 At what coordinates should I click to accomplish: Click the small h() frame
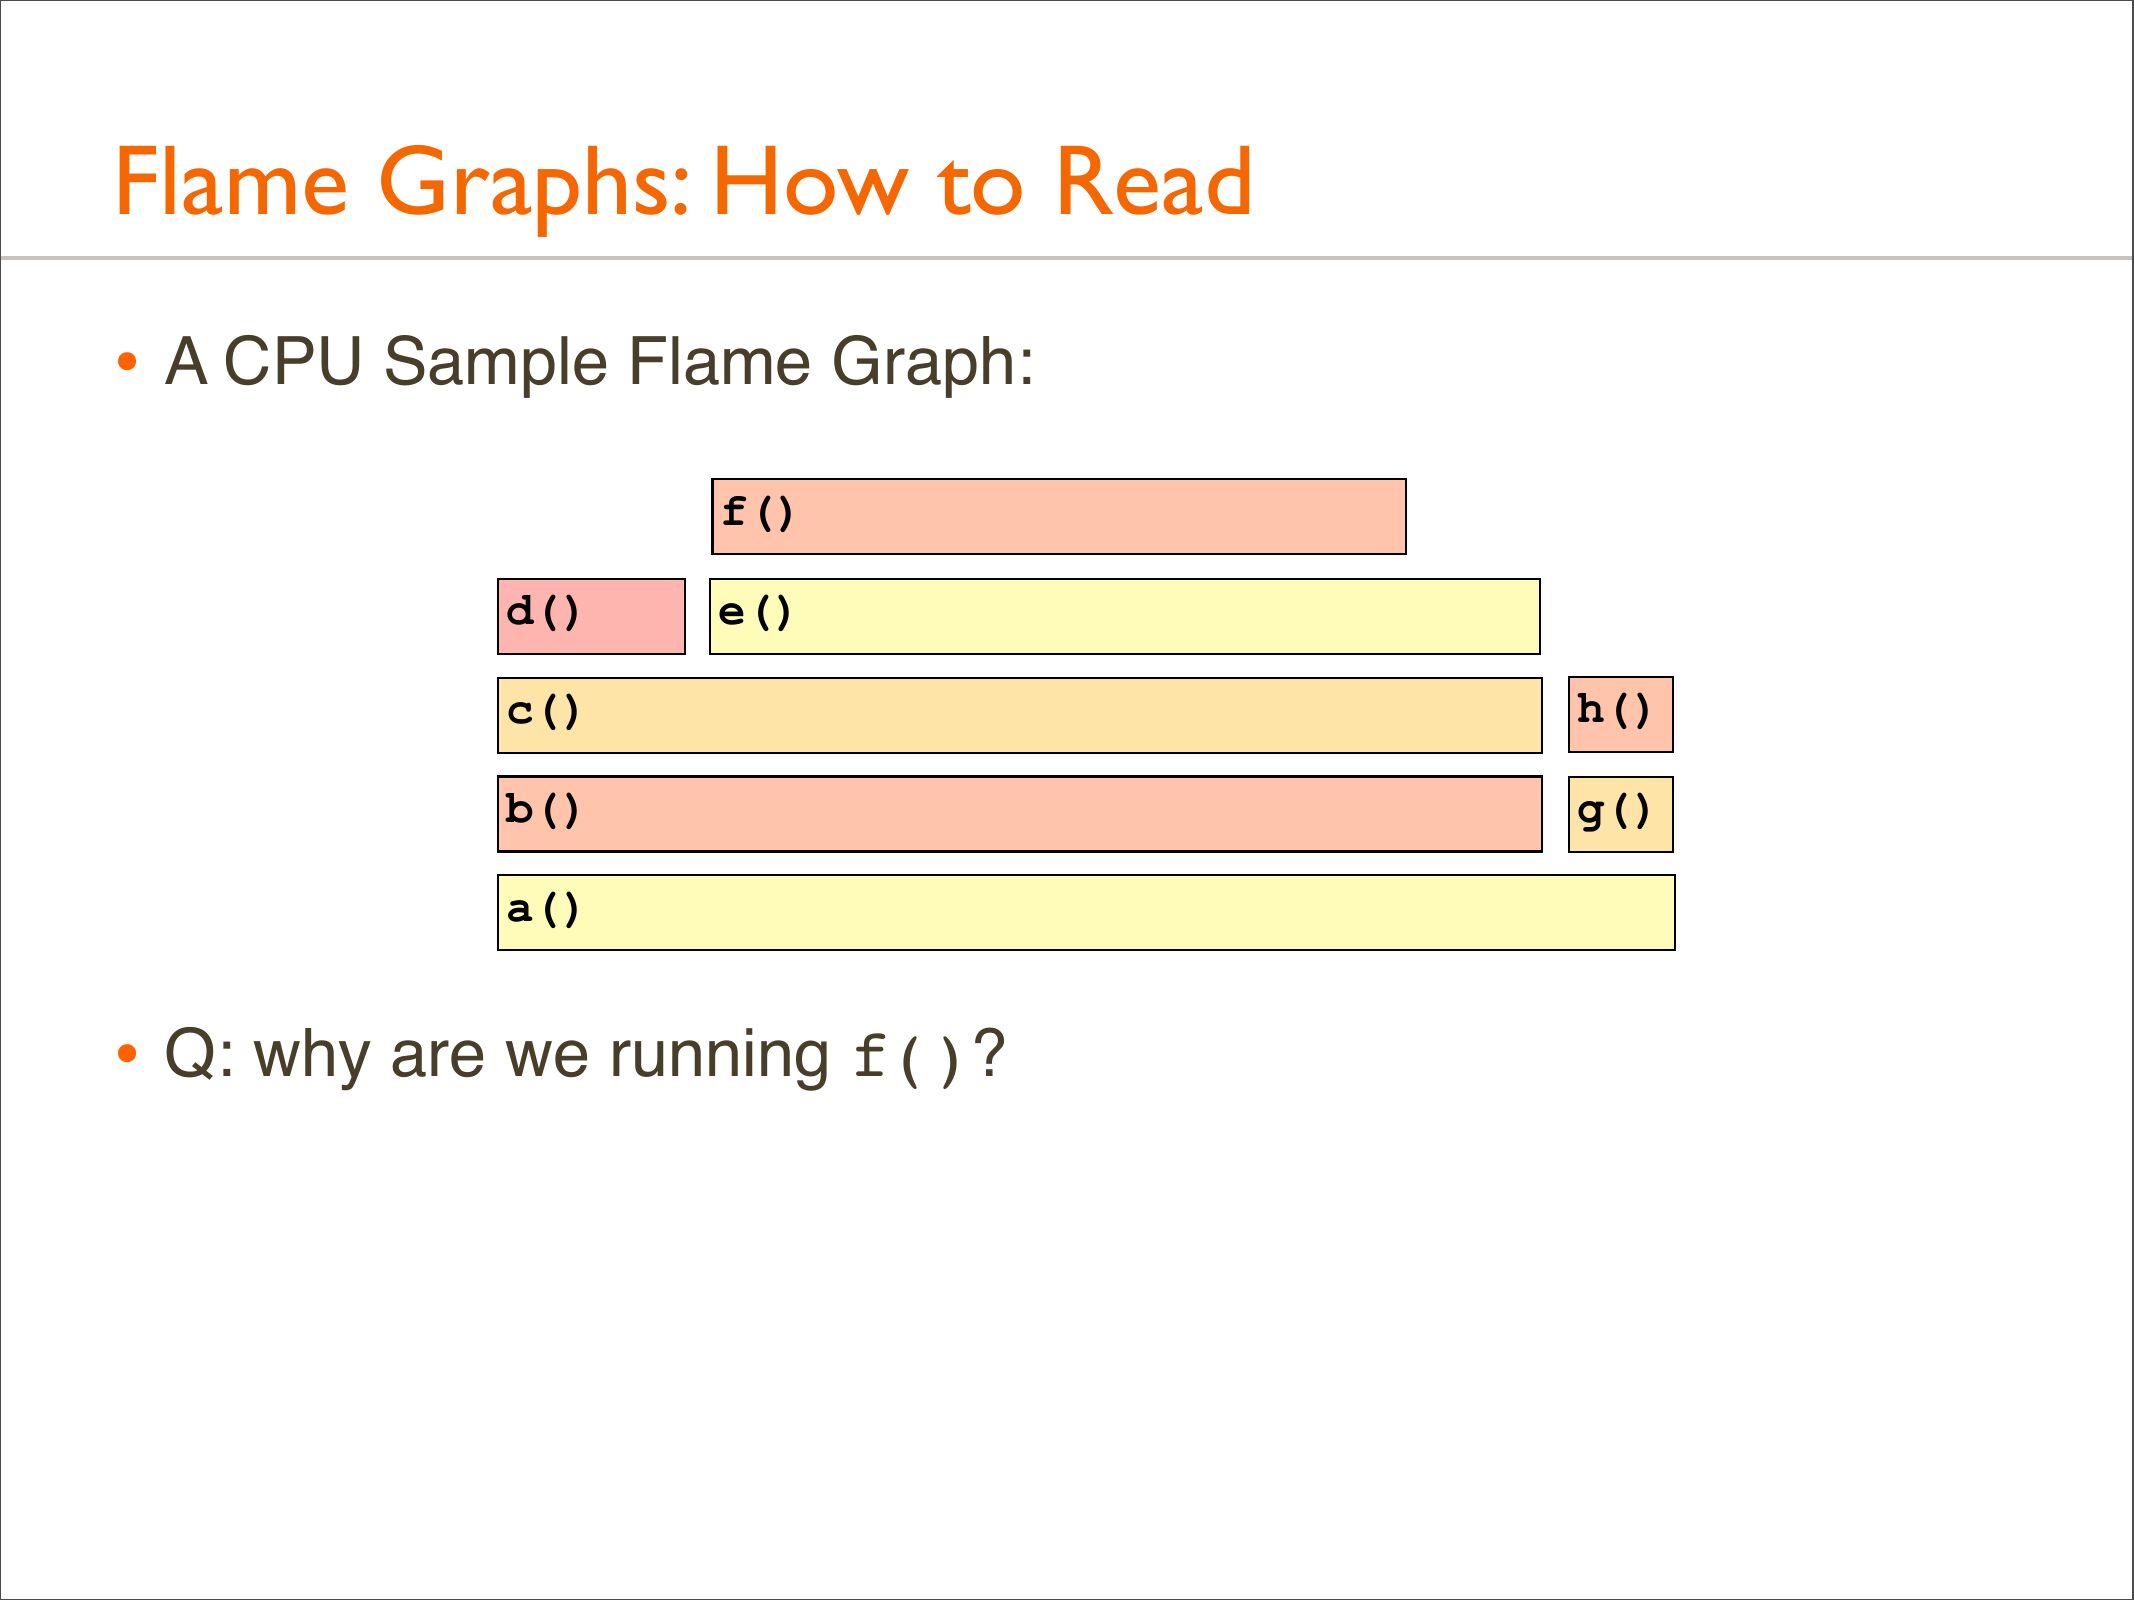(x=1620, y=714)
